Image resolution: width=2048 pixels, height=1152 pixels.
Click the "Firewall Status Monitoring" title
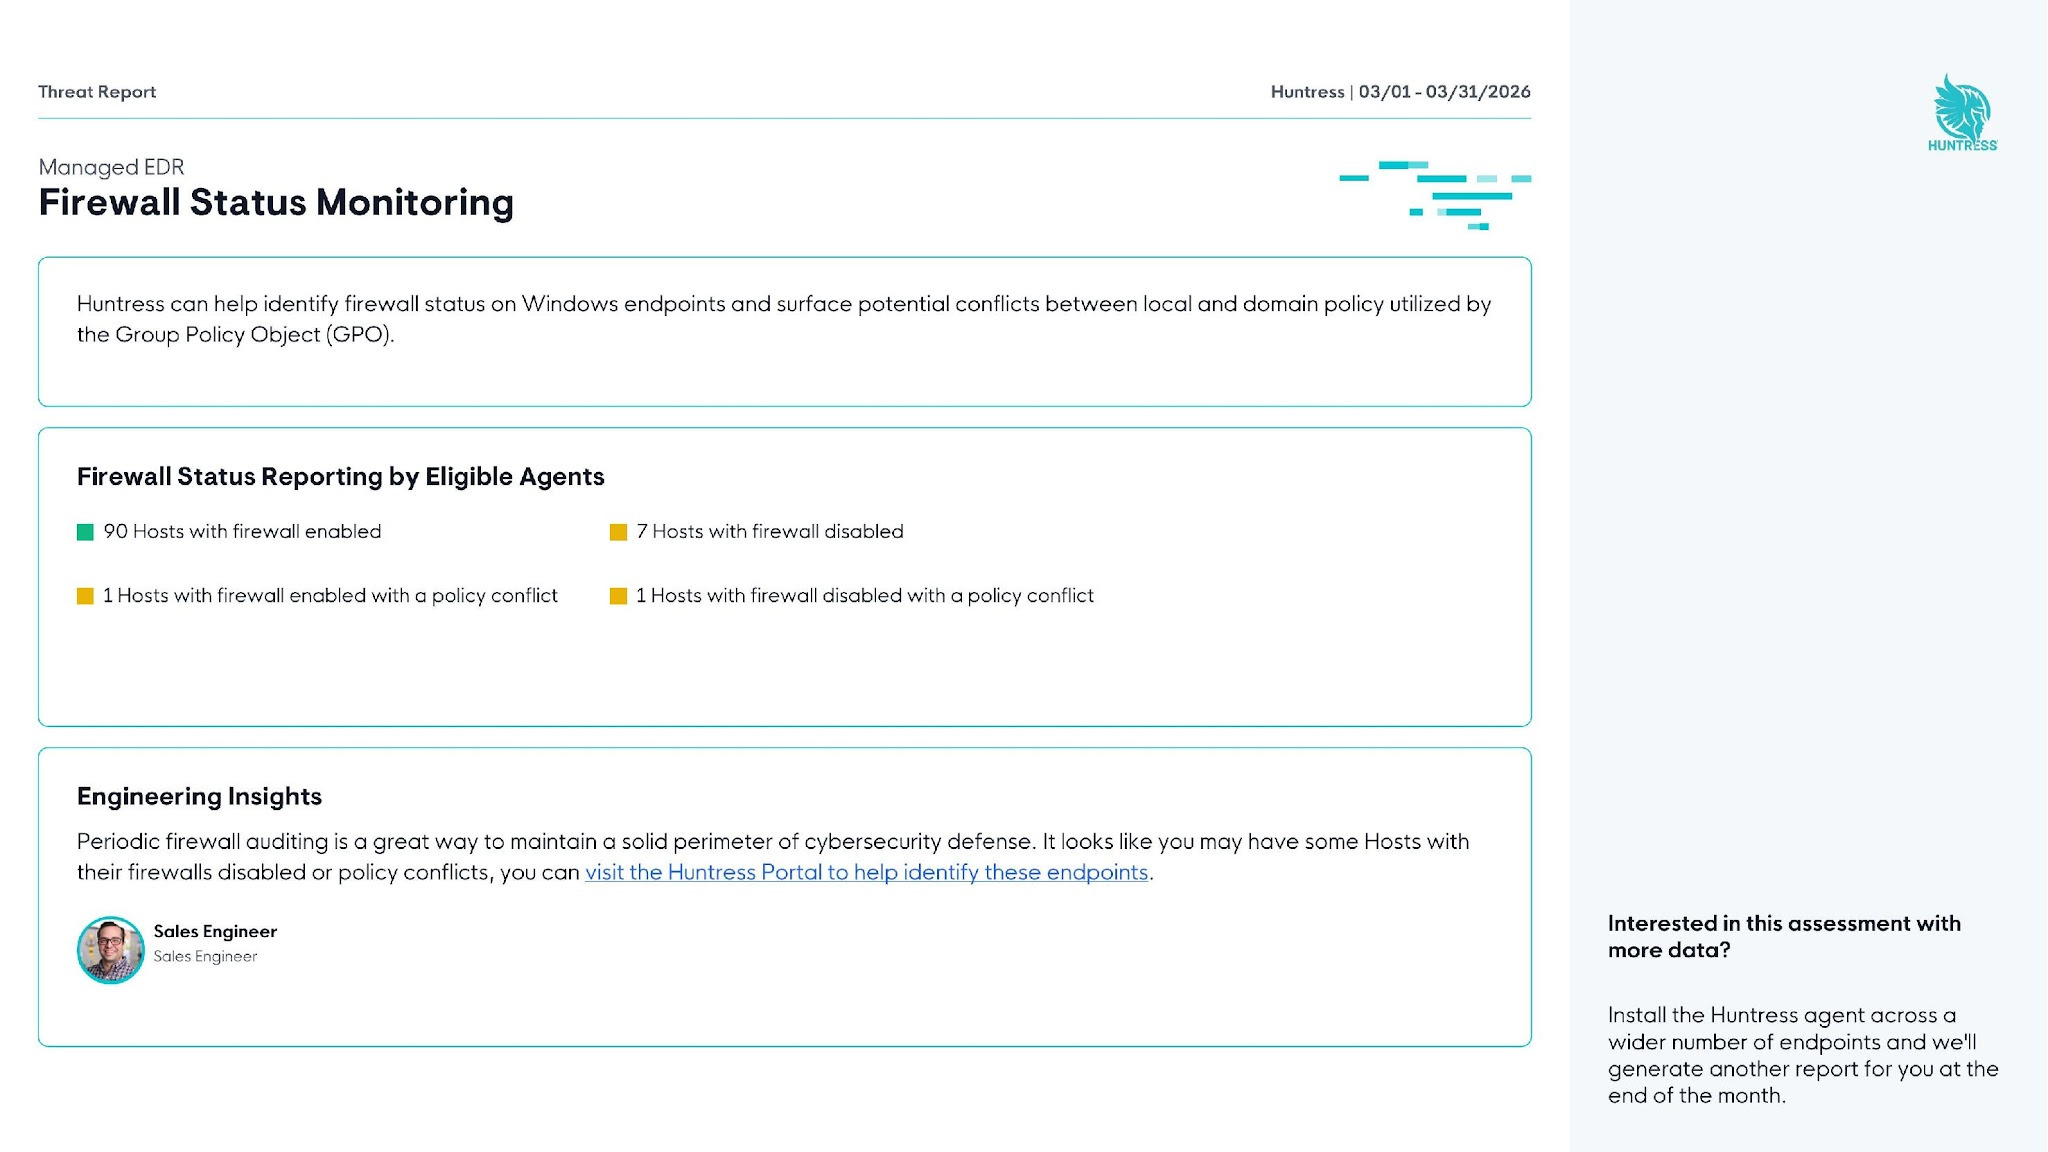[x=276, y=203]
